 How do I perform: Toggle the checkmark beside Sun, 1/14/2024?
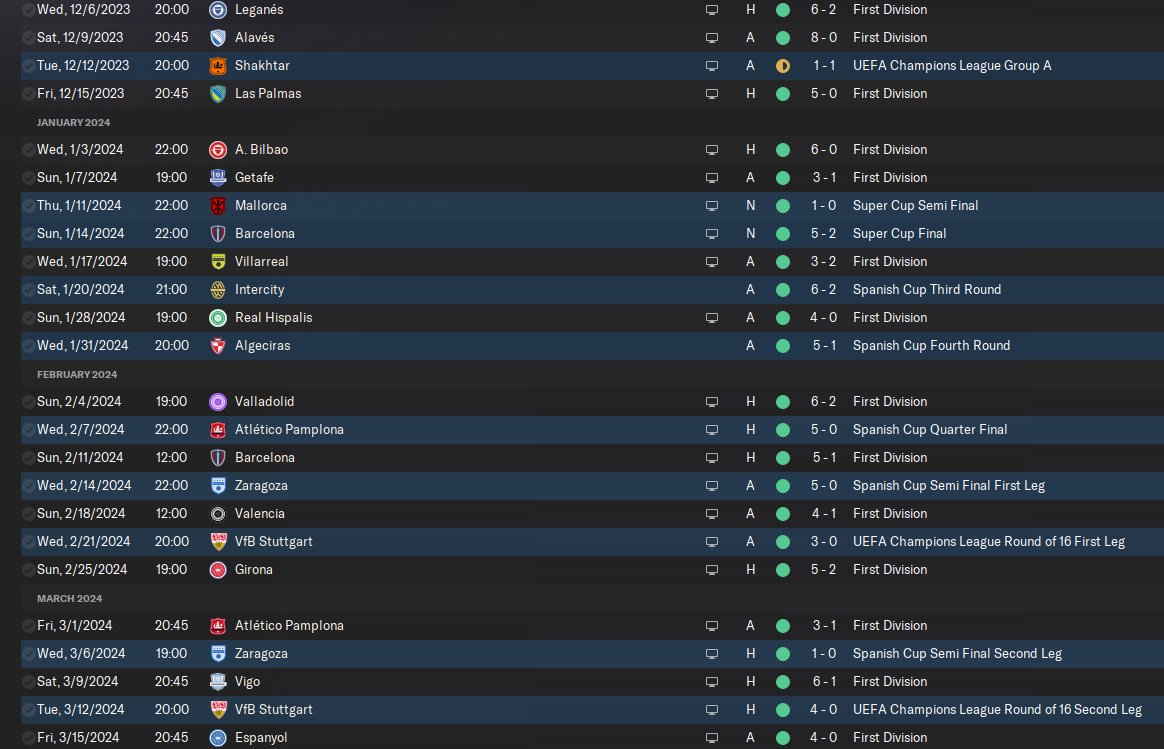pyautogui.click(x=28, y=233)
